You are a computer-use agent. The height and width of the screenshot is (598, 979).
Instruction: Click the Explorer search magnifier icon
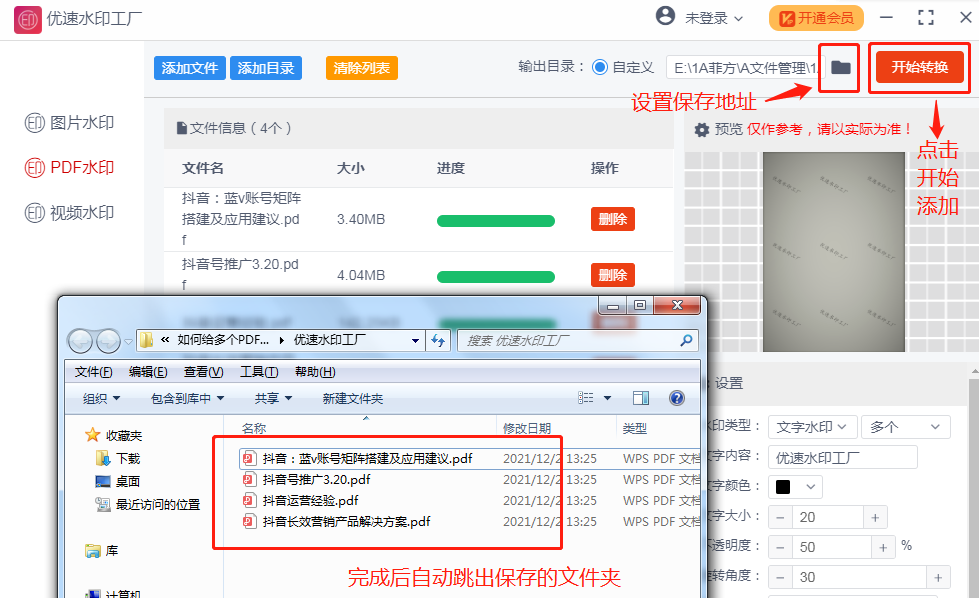[686, 341]
